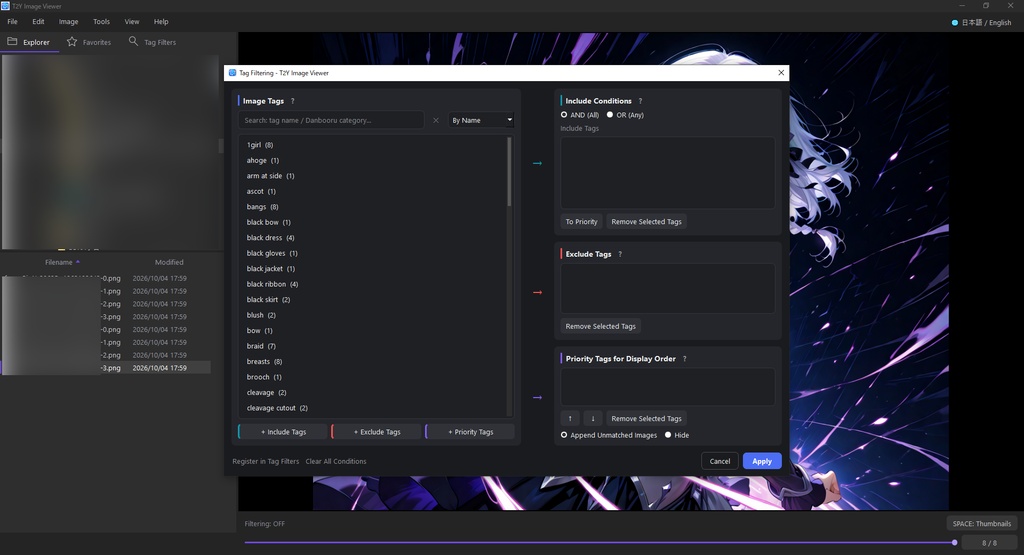This screenshot has height=555, width=1024.
Task: Click Clear All Conditions link
Action: [336, 462]
